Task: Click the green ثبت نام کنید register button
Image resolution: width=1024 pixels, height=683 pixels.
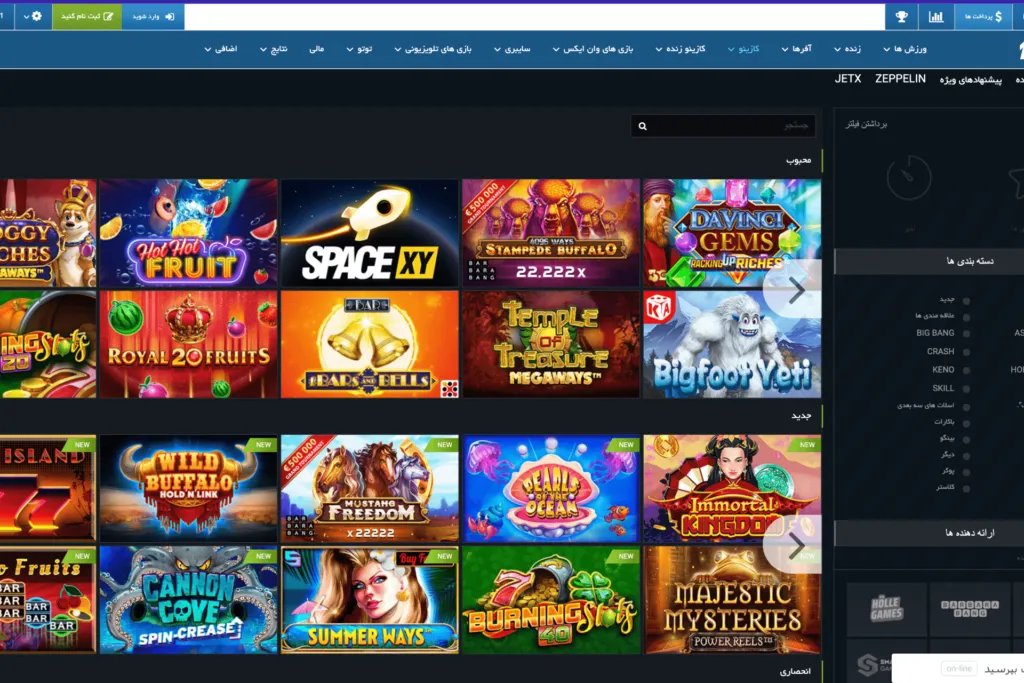Action: (87, 17)
